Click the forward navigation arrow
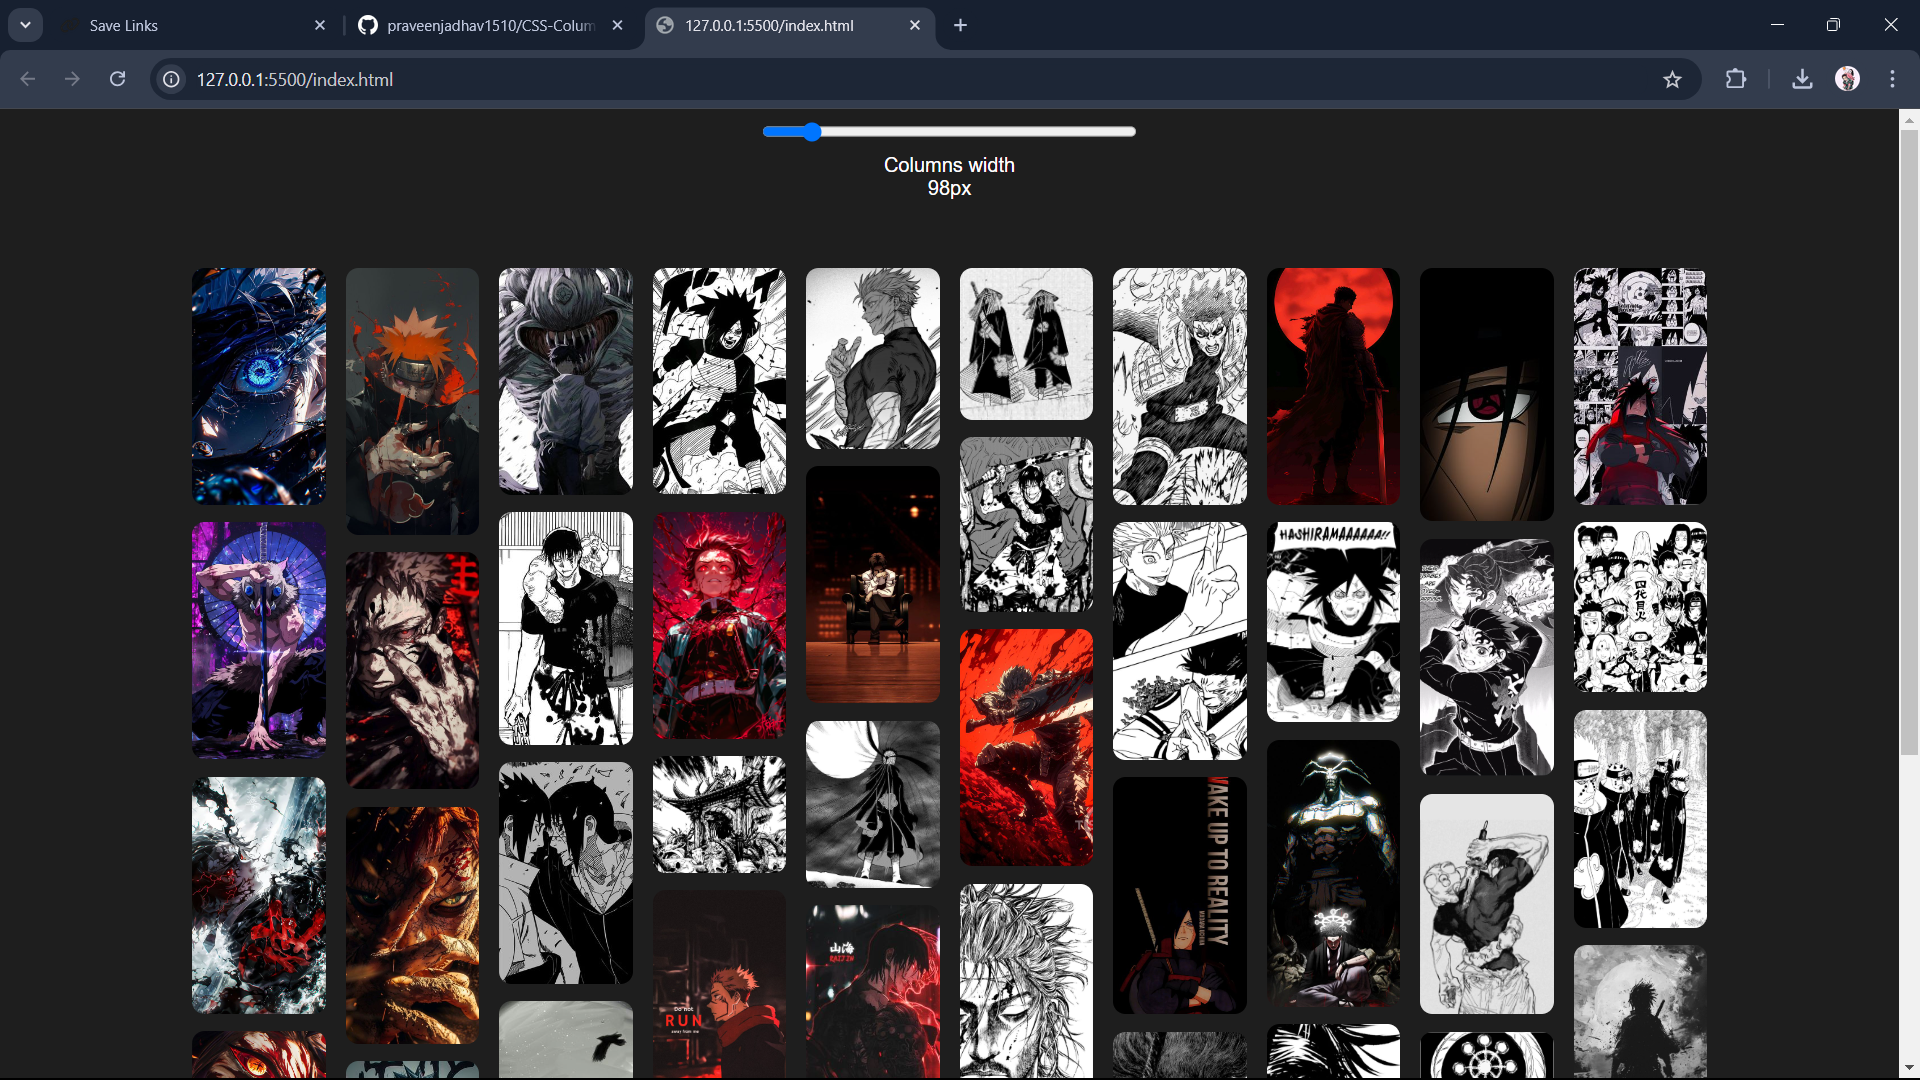 [72, 79]
